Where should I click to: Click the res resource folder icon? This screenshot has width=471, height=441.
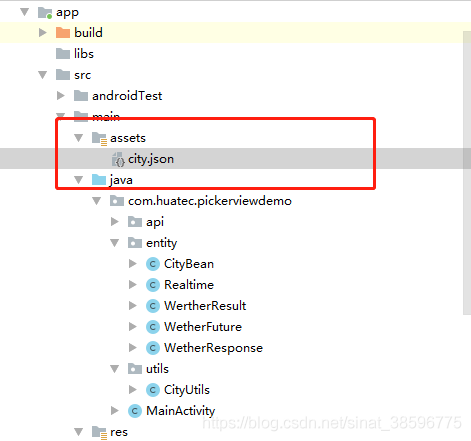[99, 433]
